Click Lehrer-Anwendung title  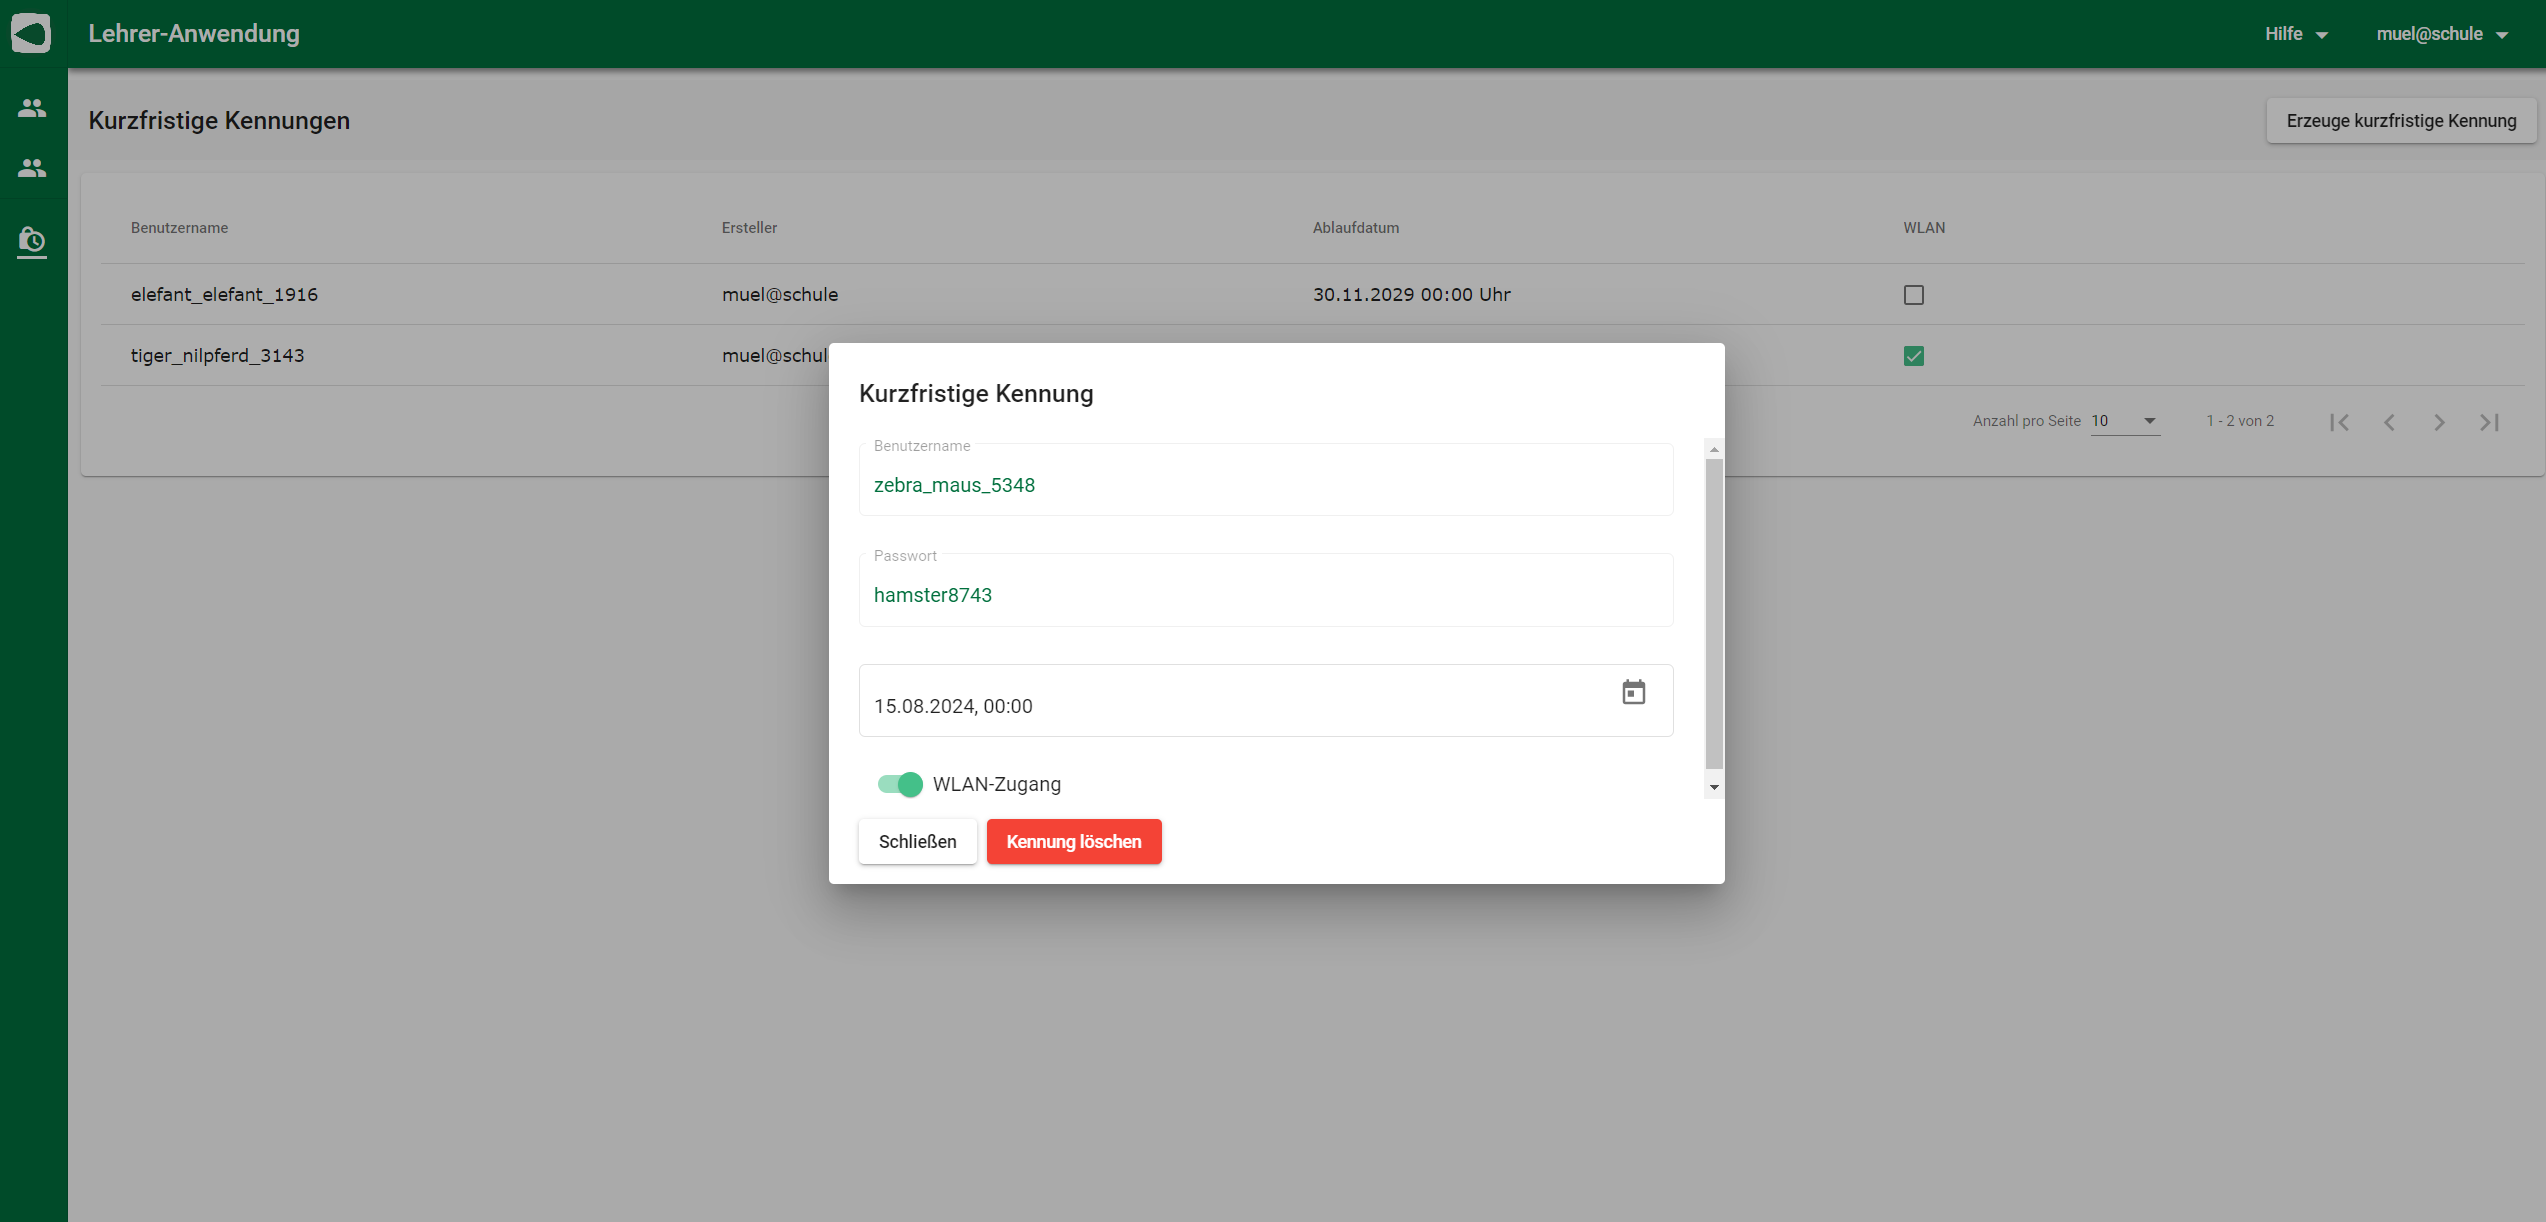(194, 33)
